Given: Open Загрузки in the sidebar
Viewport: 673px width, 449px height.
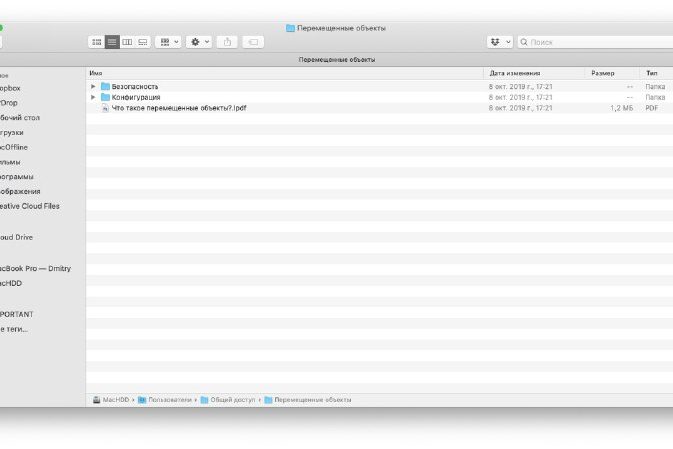Looking at the screenshot, I should 12,133.
